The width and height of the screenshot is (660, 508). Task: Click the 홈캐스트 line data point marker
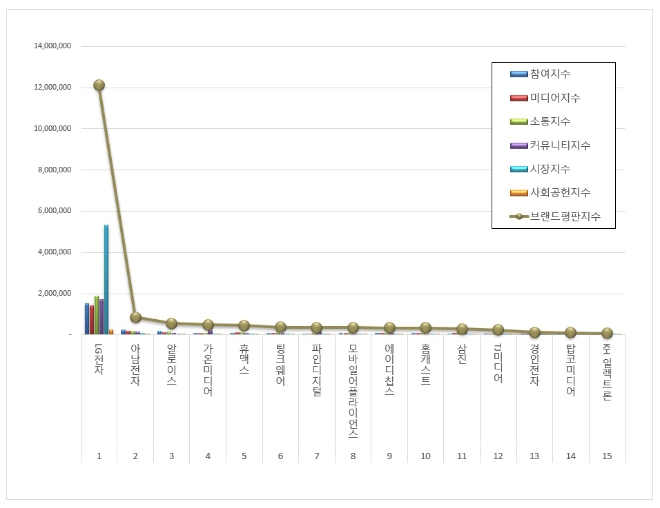point(426,328)
